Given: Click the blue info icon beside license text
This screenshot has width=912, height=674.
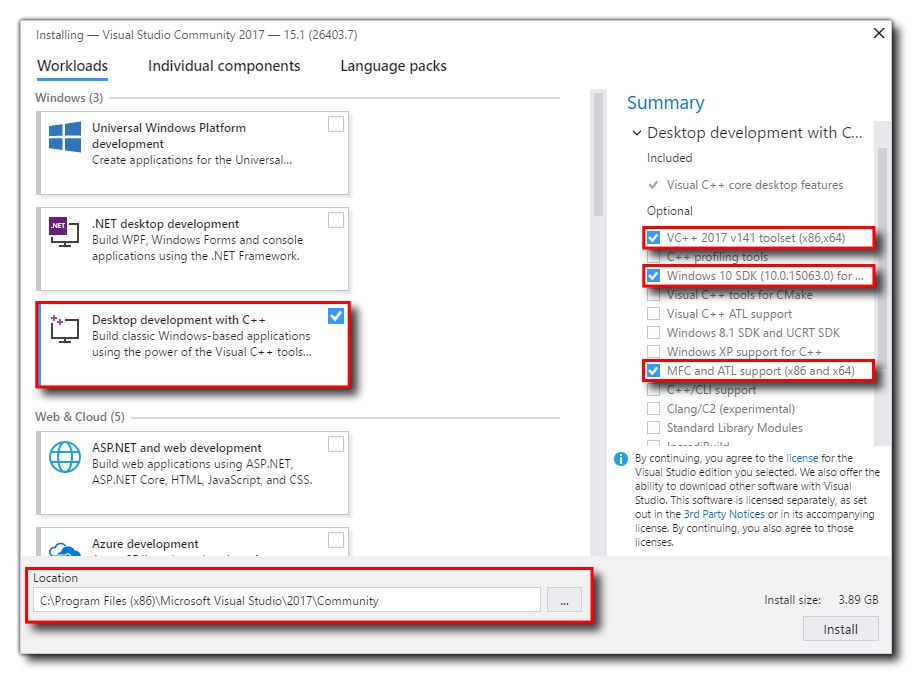Looking at the screenshot, I should tap(621, 459).
